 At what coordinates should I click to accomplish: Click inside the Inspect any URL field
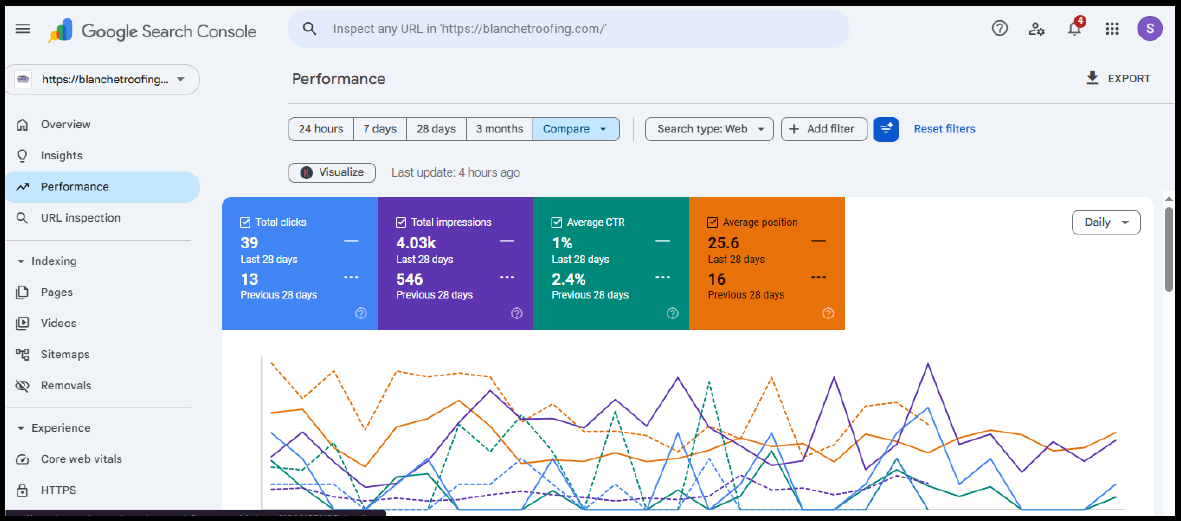click(x=569, y=29)
